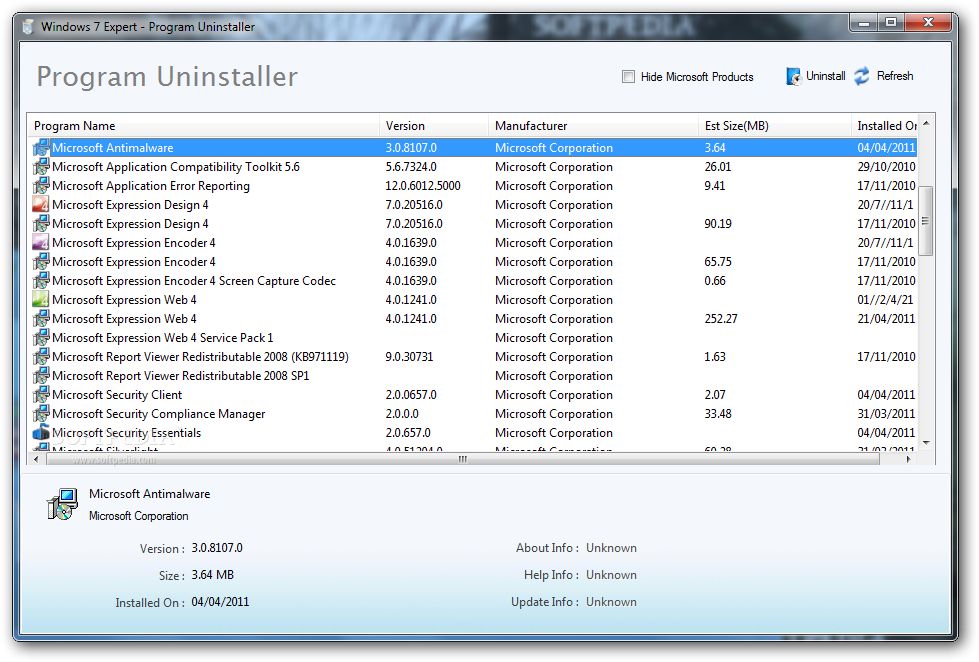Screen dimensions: 979x662
Task: Click purple Expression Encoder 4 icon
Action: pyautogui.click(x=41, y=243)
